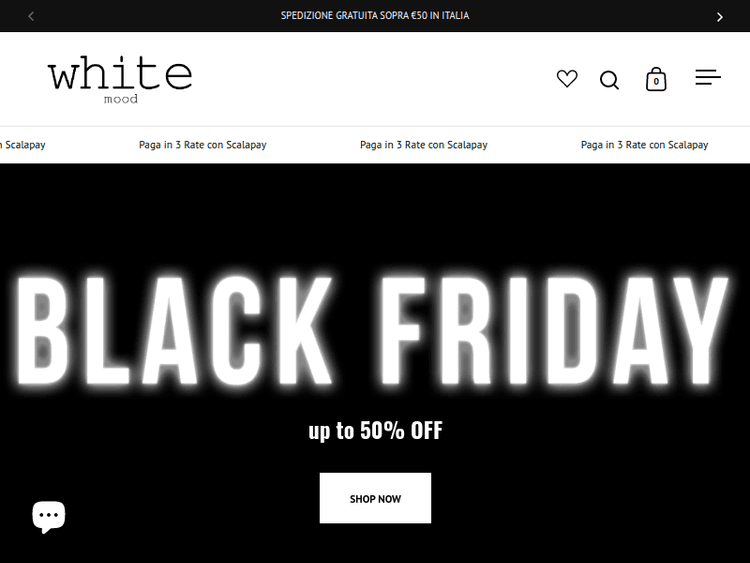
Task: Click the free shipping announcement text
Action: pyautogui.click(x=375, y=16)
